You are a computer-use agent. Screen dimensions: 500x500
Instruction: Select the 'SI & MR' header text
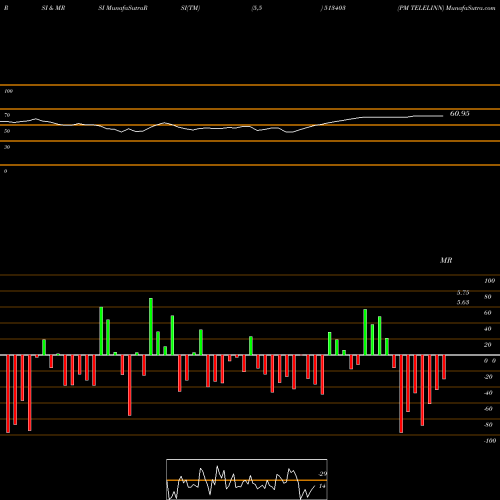(x=53, y=8)
